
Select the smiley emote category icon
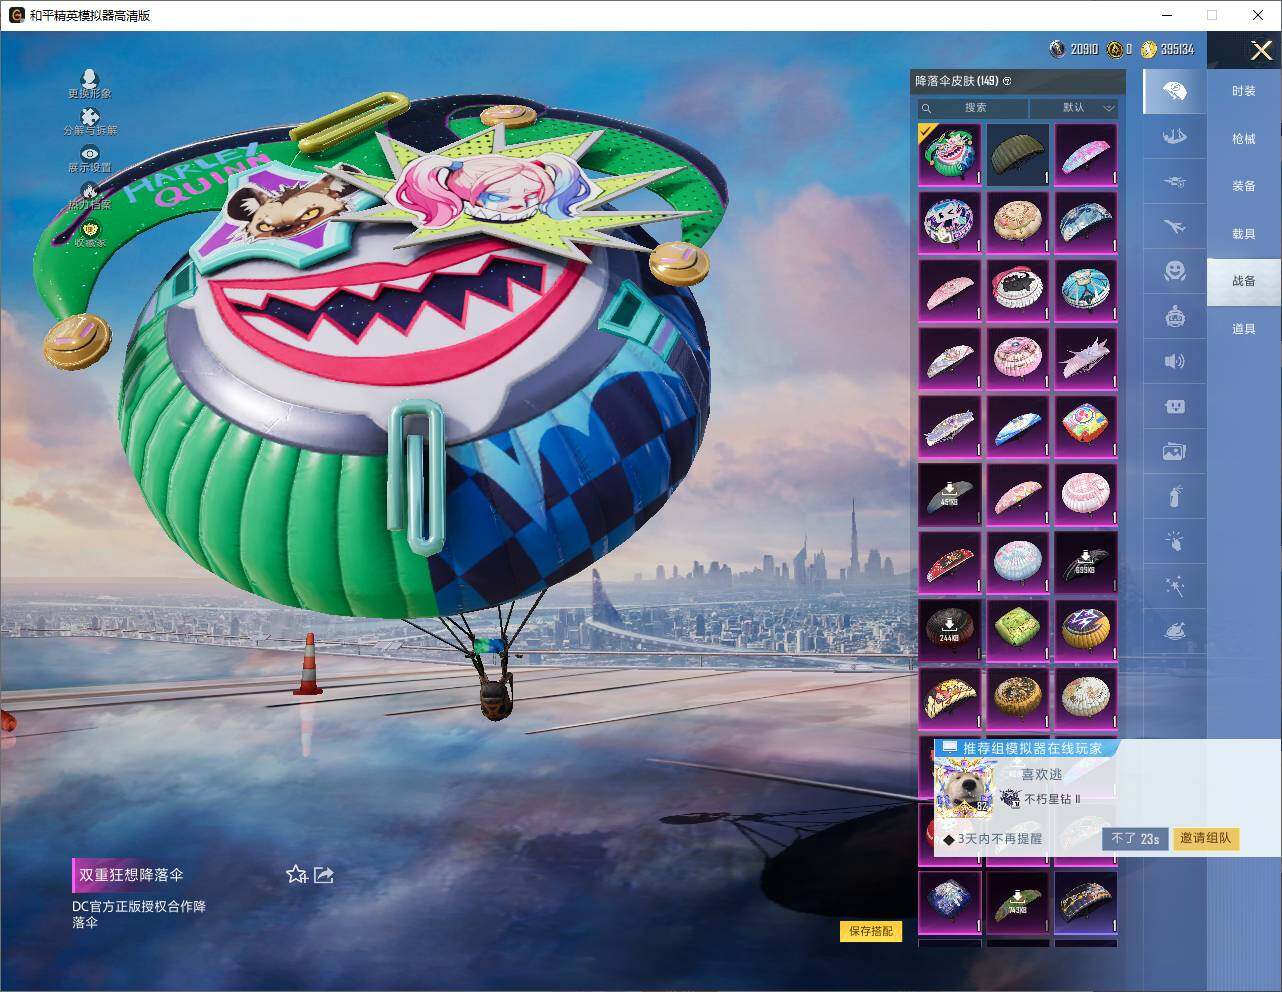click(1175, 271)
